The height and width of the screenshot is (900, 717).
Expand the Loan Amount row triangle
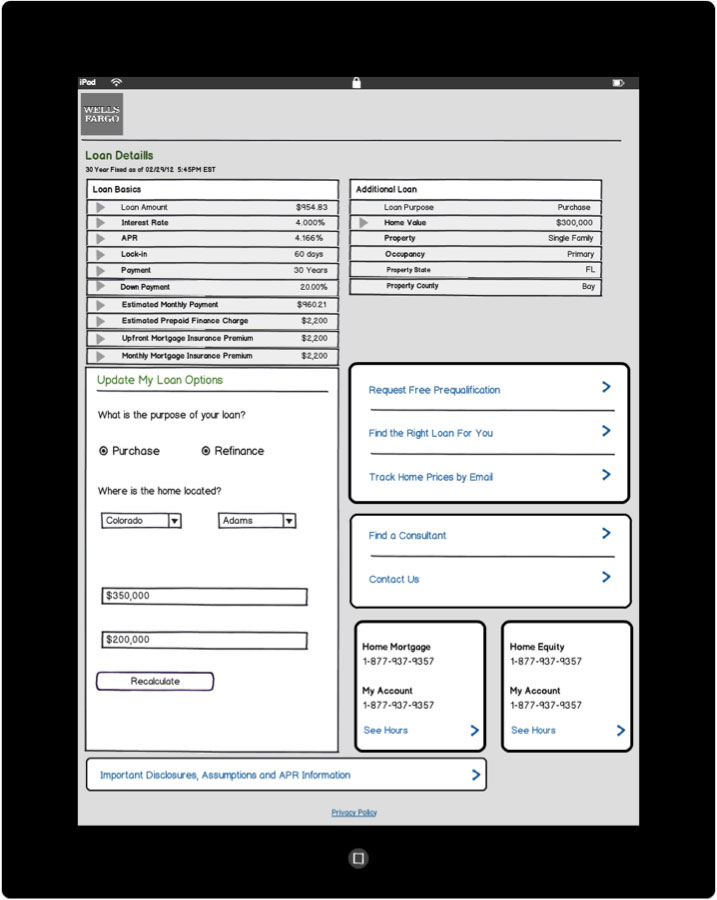100,208
